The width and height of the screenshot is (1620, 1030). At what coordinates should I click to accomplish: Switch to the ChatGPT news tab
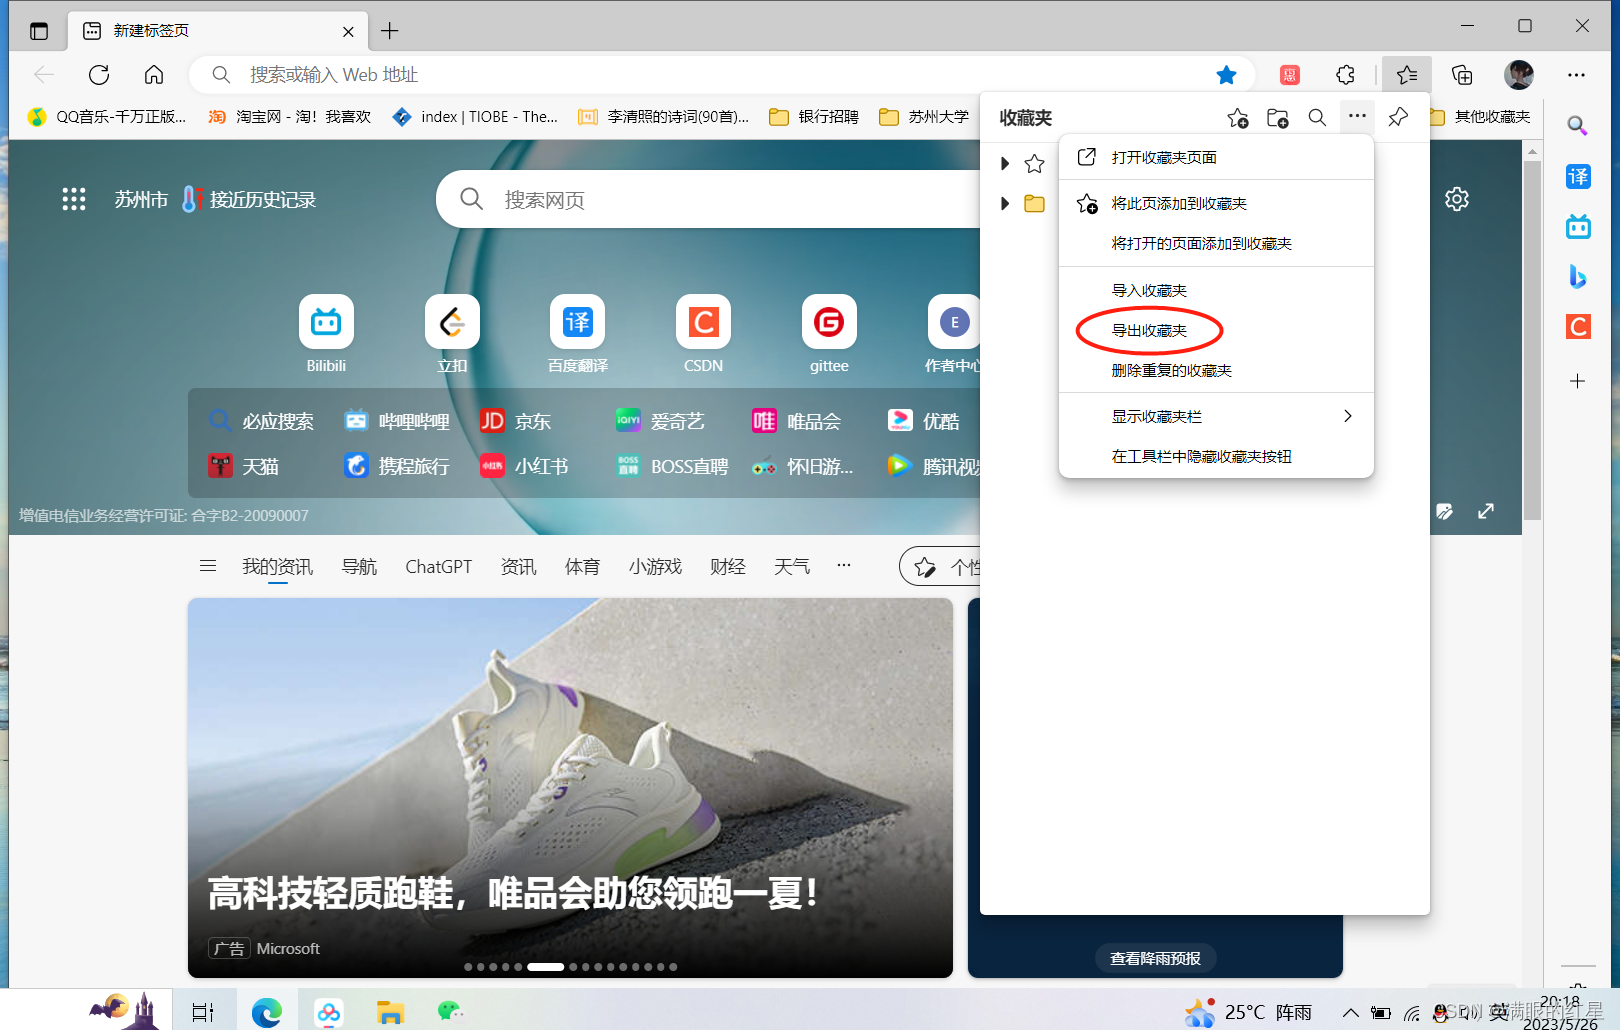(x=438, y=566)
